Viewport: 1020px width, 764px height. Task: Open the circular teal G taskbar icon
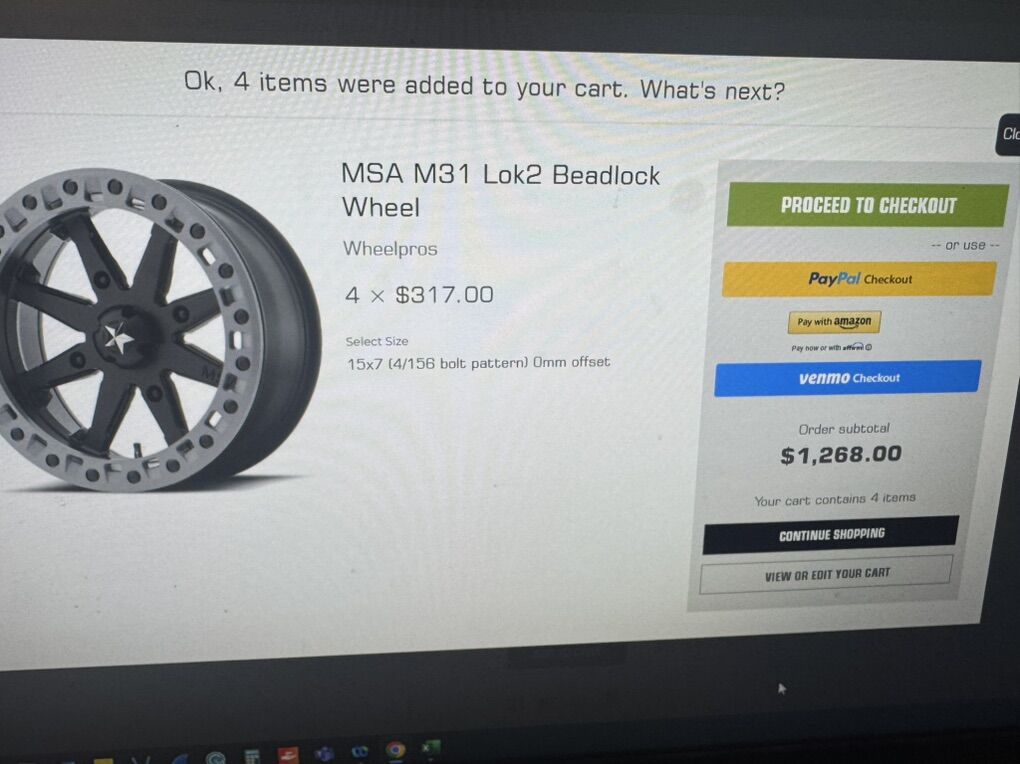pos(215,758)
